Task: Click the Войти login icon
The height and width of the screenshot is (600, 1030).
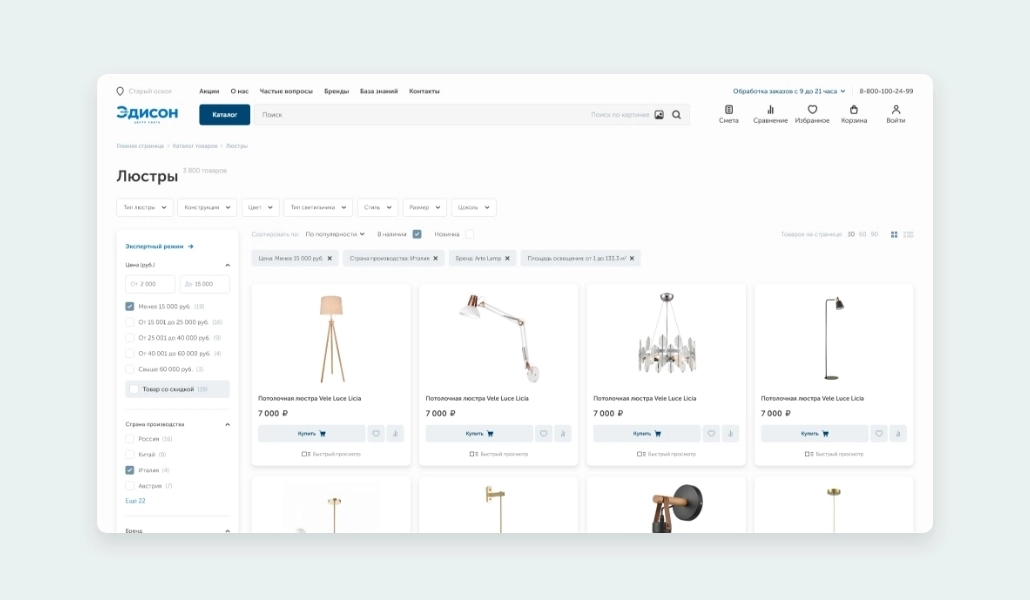Action: click(x=895, y=110)
